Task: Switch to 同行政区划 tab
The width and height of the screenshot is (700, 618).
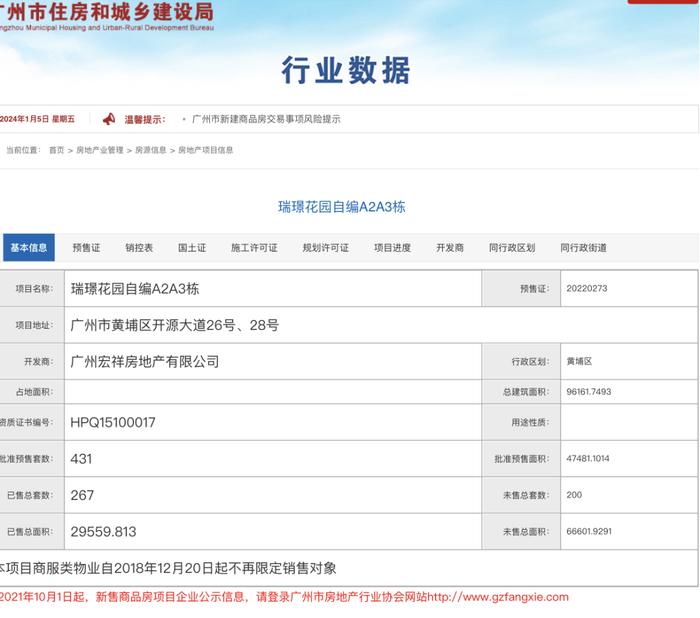Action: click(x=512, y=248)
